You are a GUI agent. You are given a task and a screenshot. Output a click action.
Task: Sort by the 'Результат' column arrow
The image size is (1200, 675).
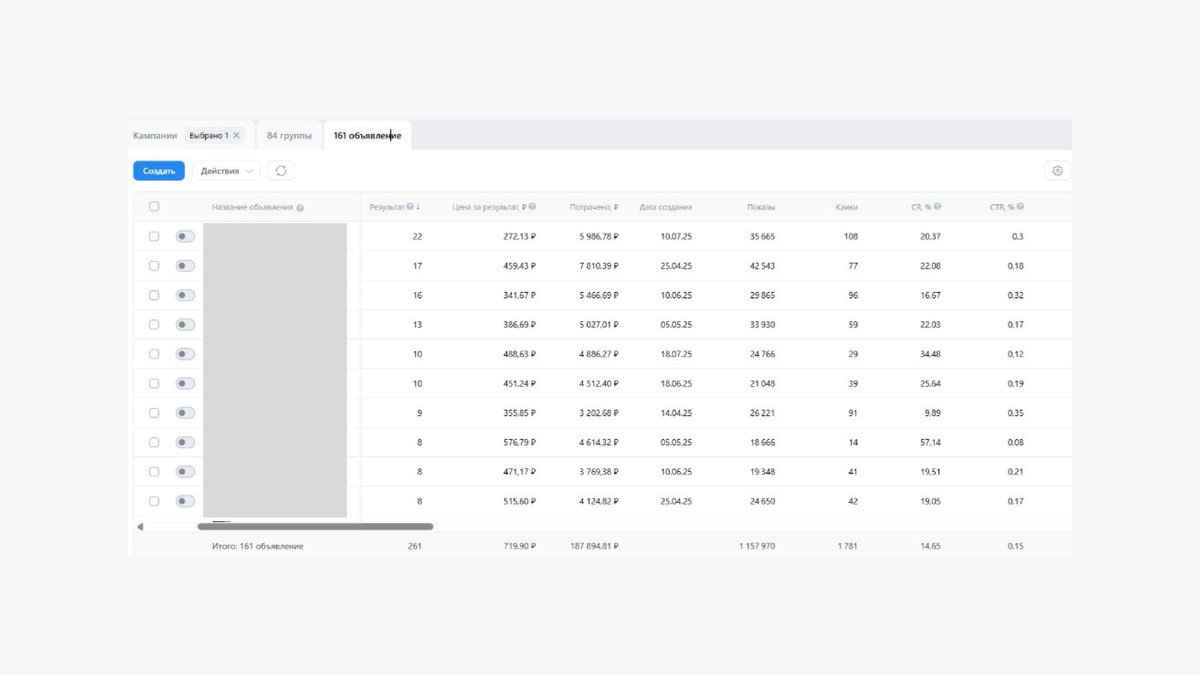pos(418,207)
